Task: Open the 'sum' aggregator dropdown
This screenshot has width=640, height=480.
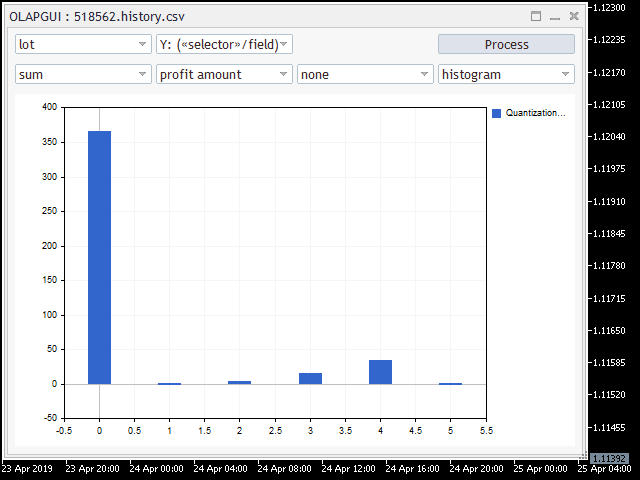Action: click(83, 74)
